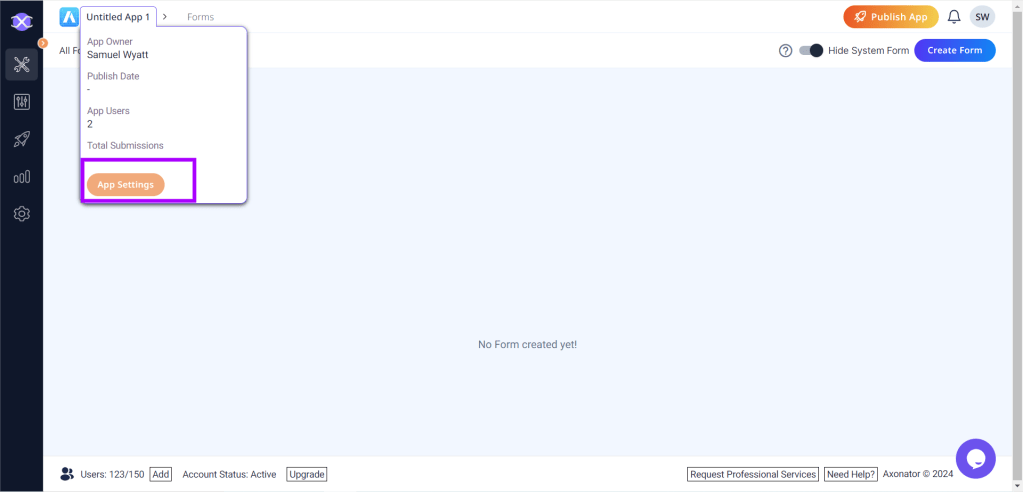Open the SW user profile menu
Image resolution: width=1023 pixels, height=492 pixels.
(x=982, y=17)
